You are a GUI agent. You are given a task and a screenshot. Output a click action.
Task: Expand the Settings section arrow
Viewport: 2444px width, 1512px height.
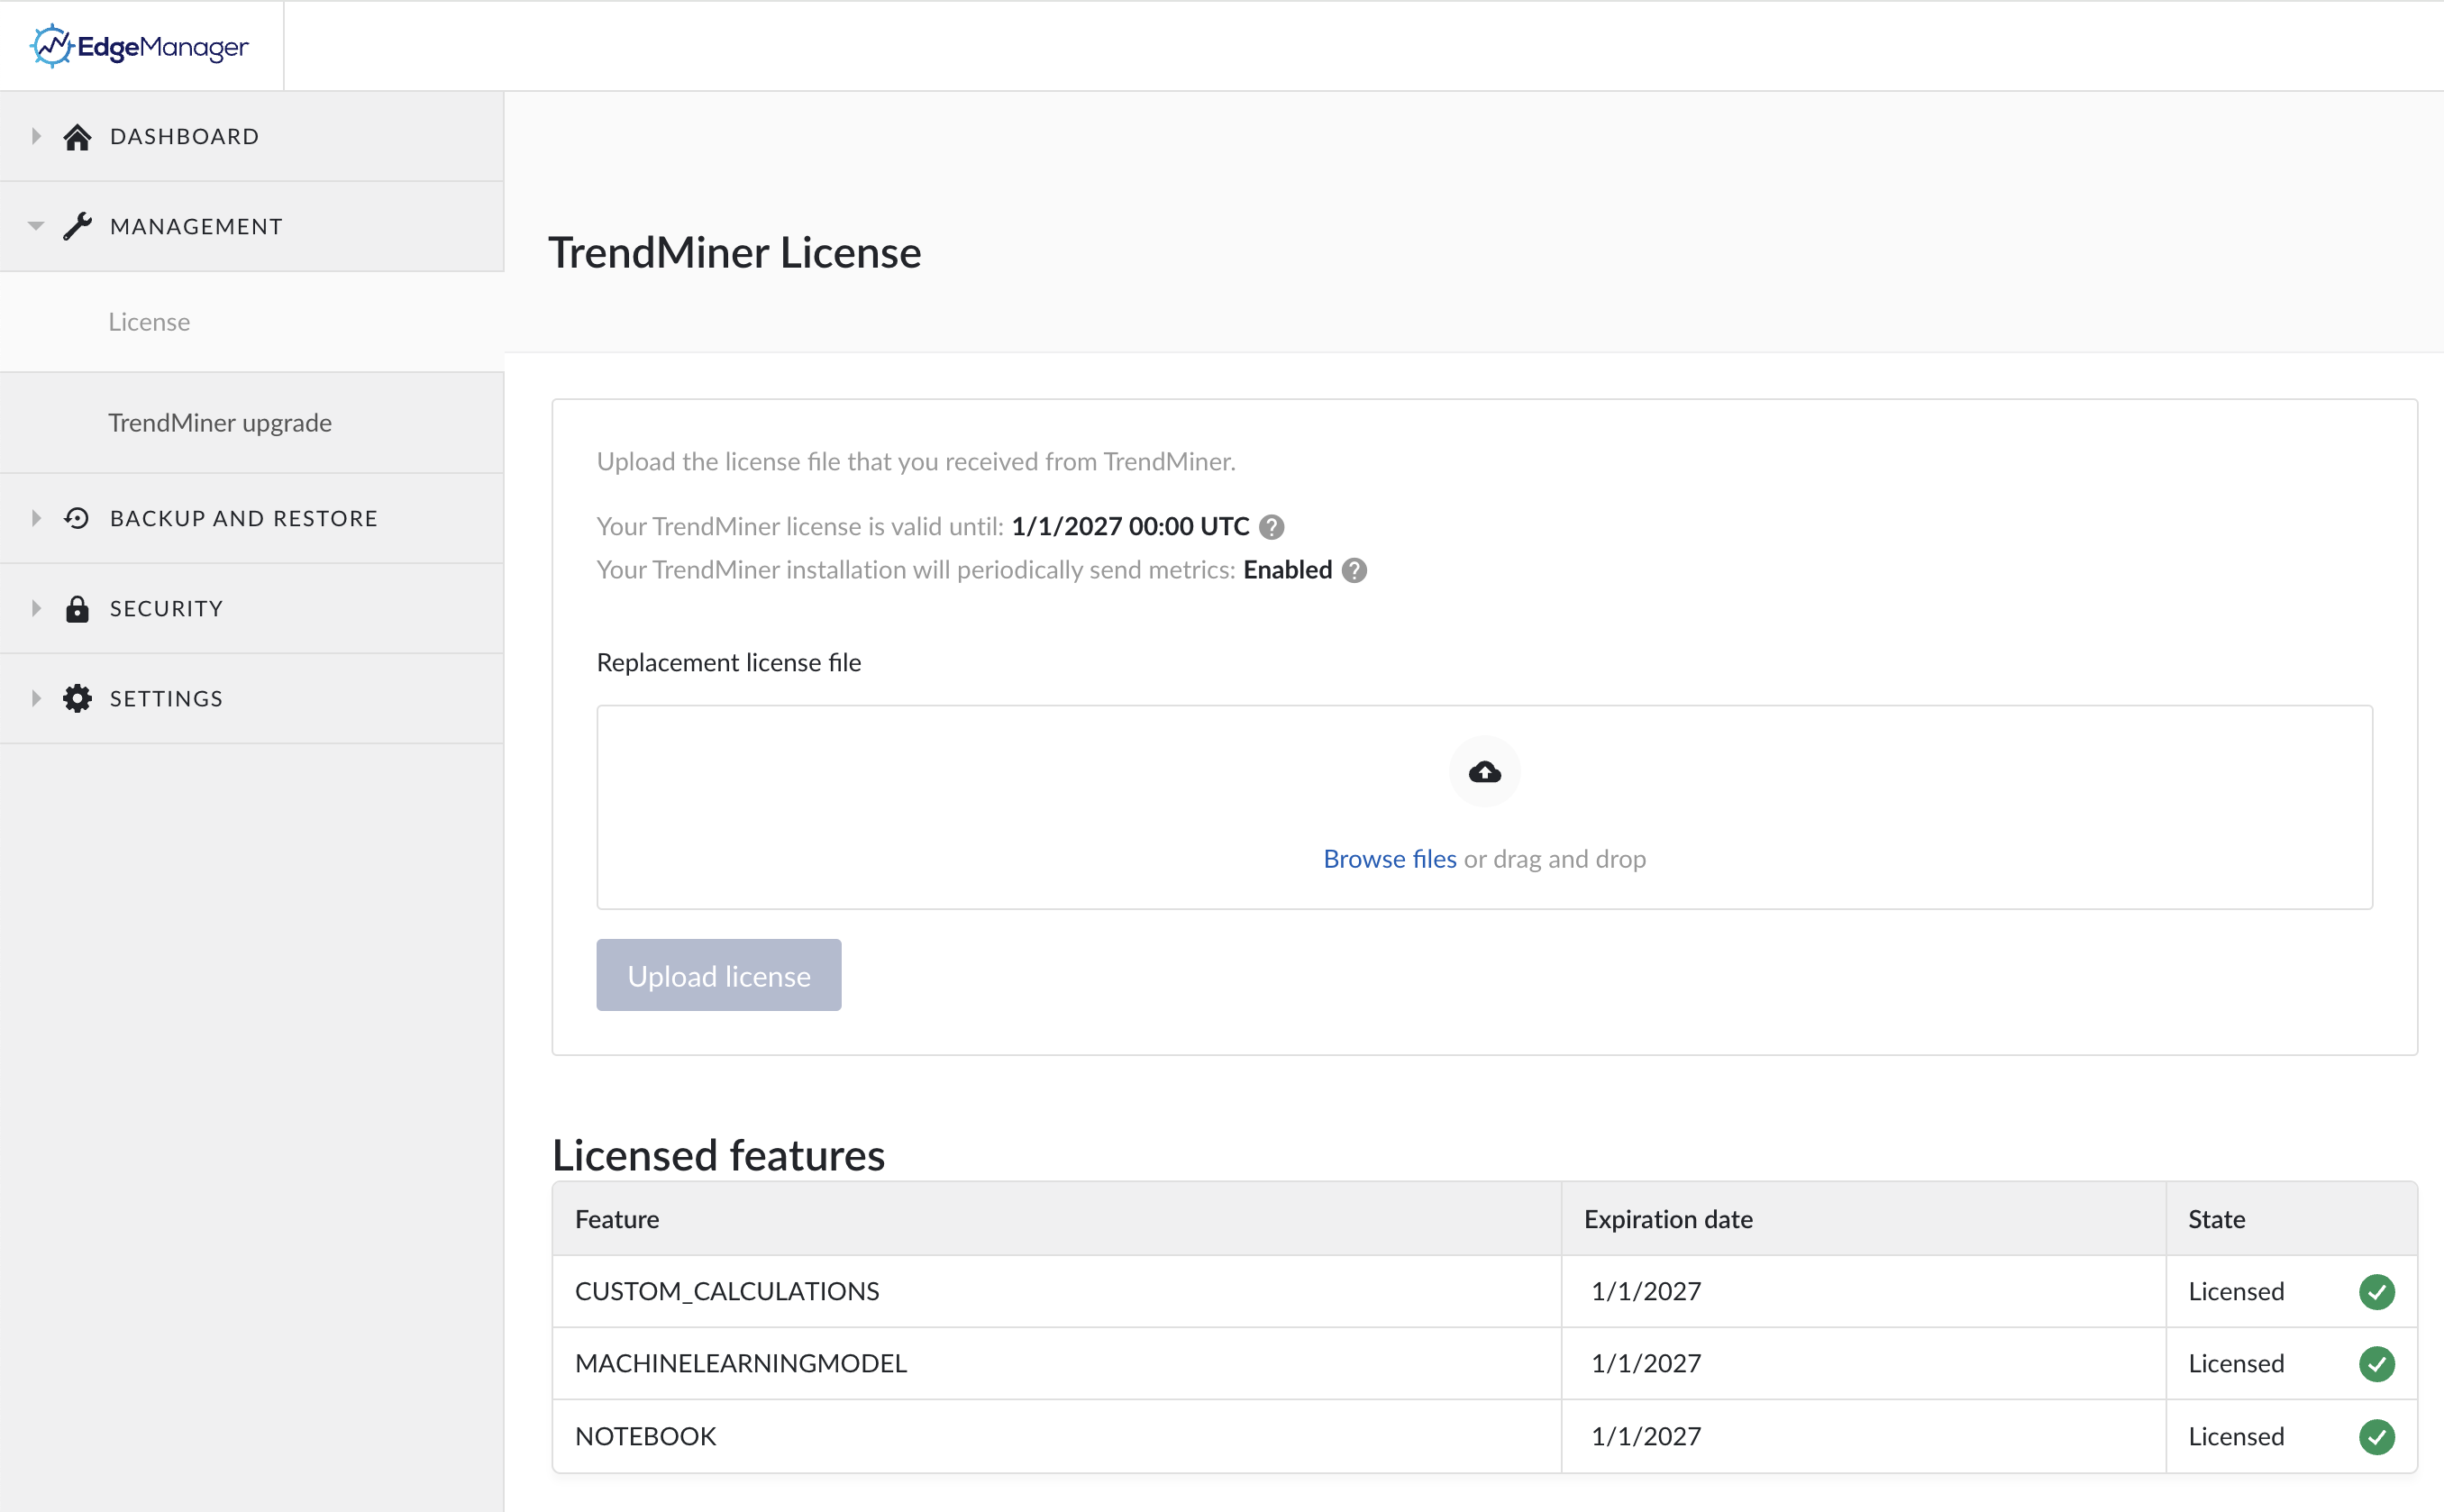pos(36,698)
